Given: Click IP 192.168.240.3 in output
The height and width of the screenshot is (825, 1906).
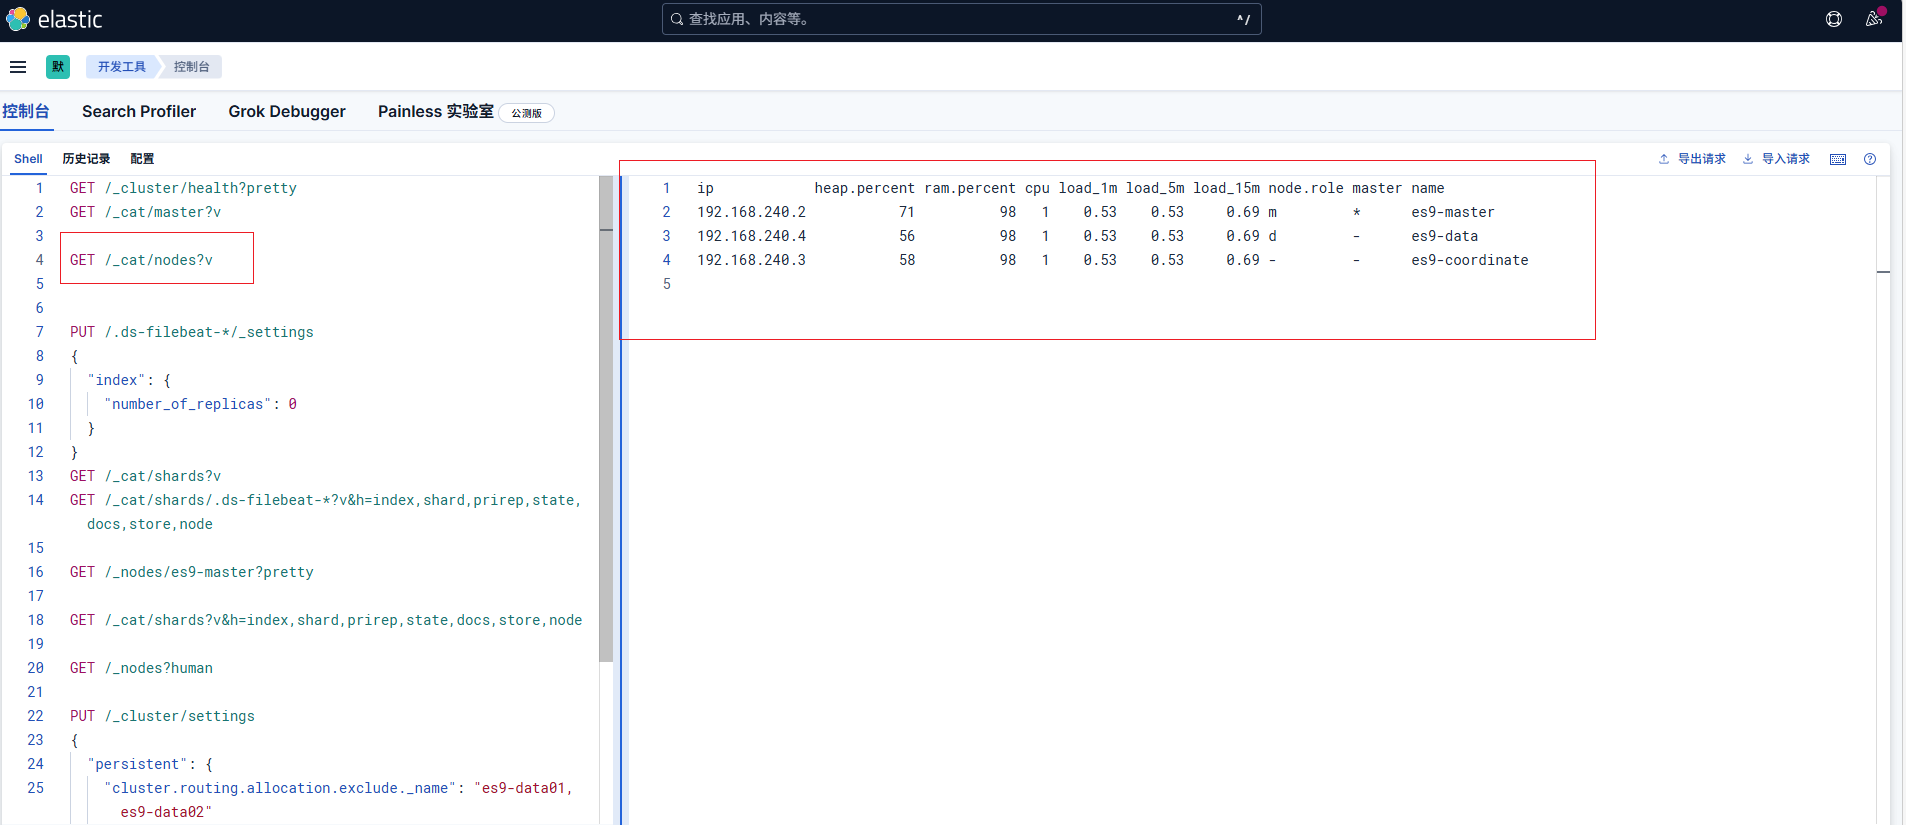Looking at the screenshot, I should coord(751,260).
